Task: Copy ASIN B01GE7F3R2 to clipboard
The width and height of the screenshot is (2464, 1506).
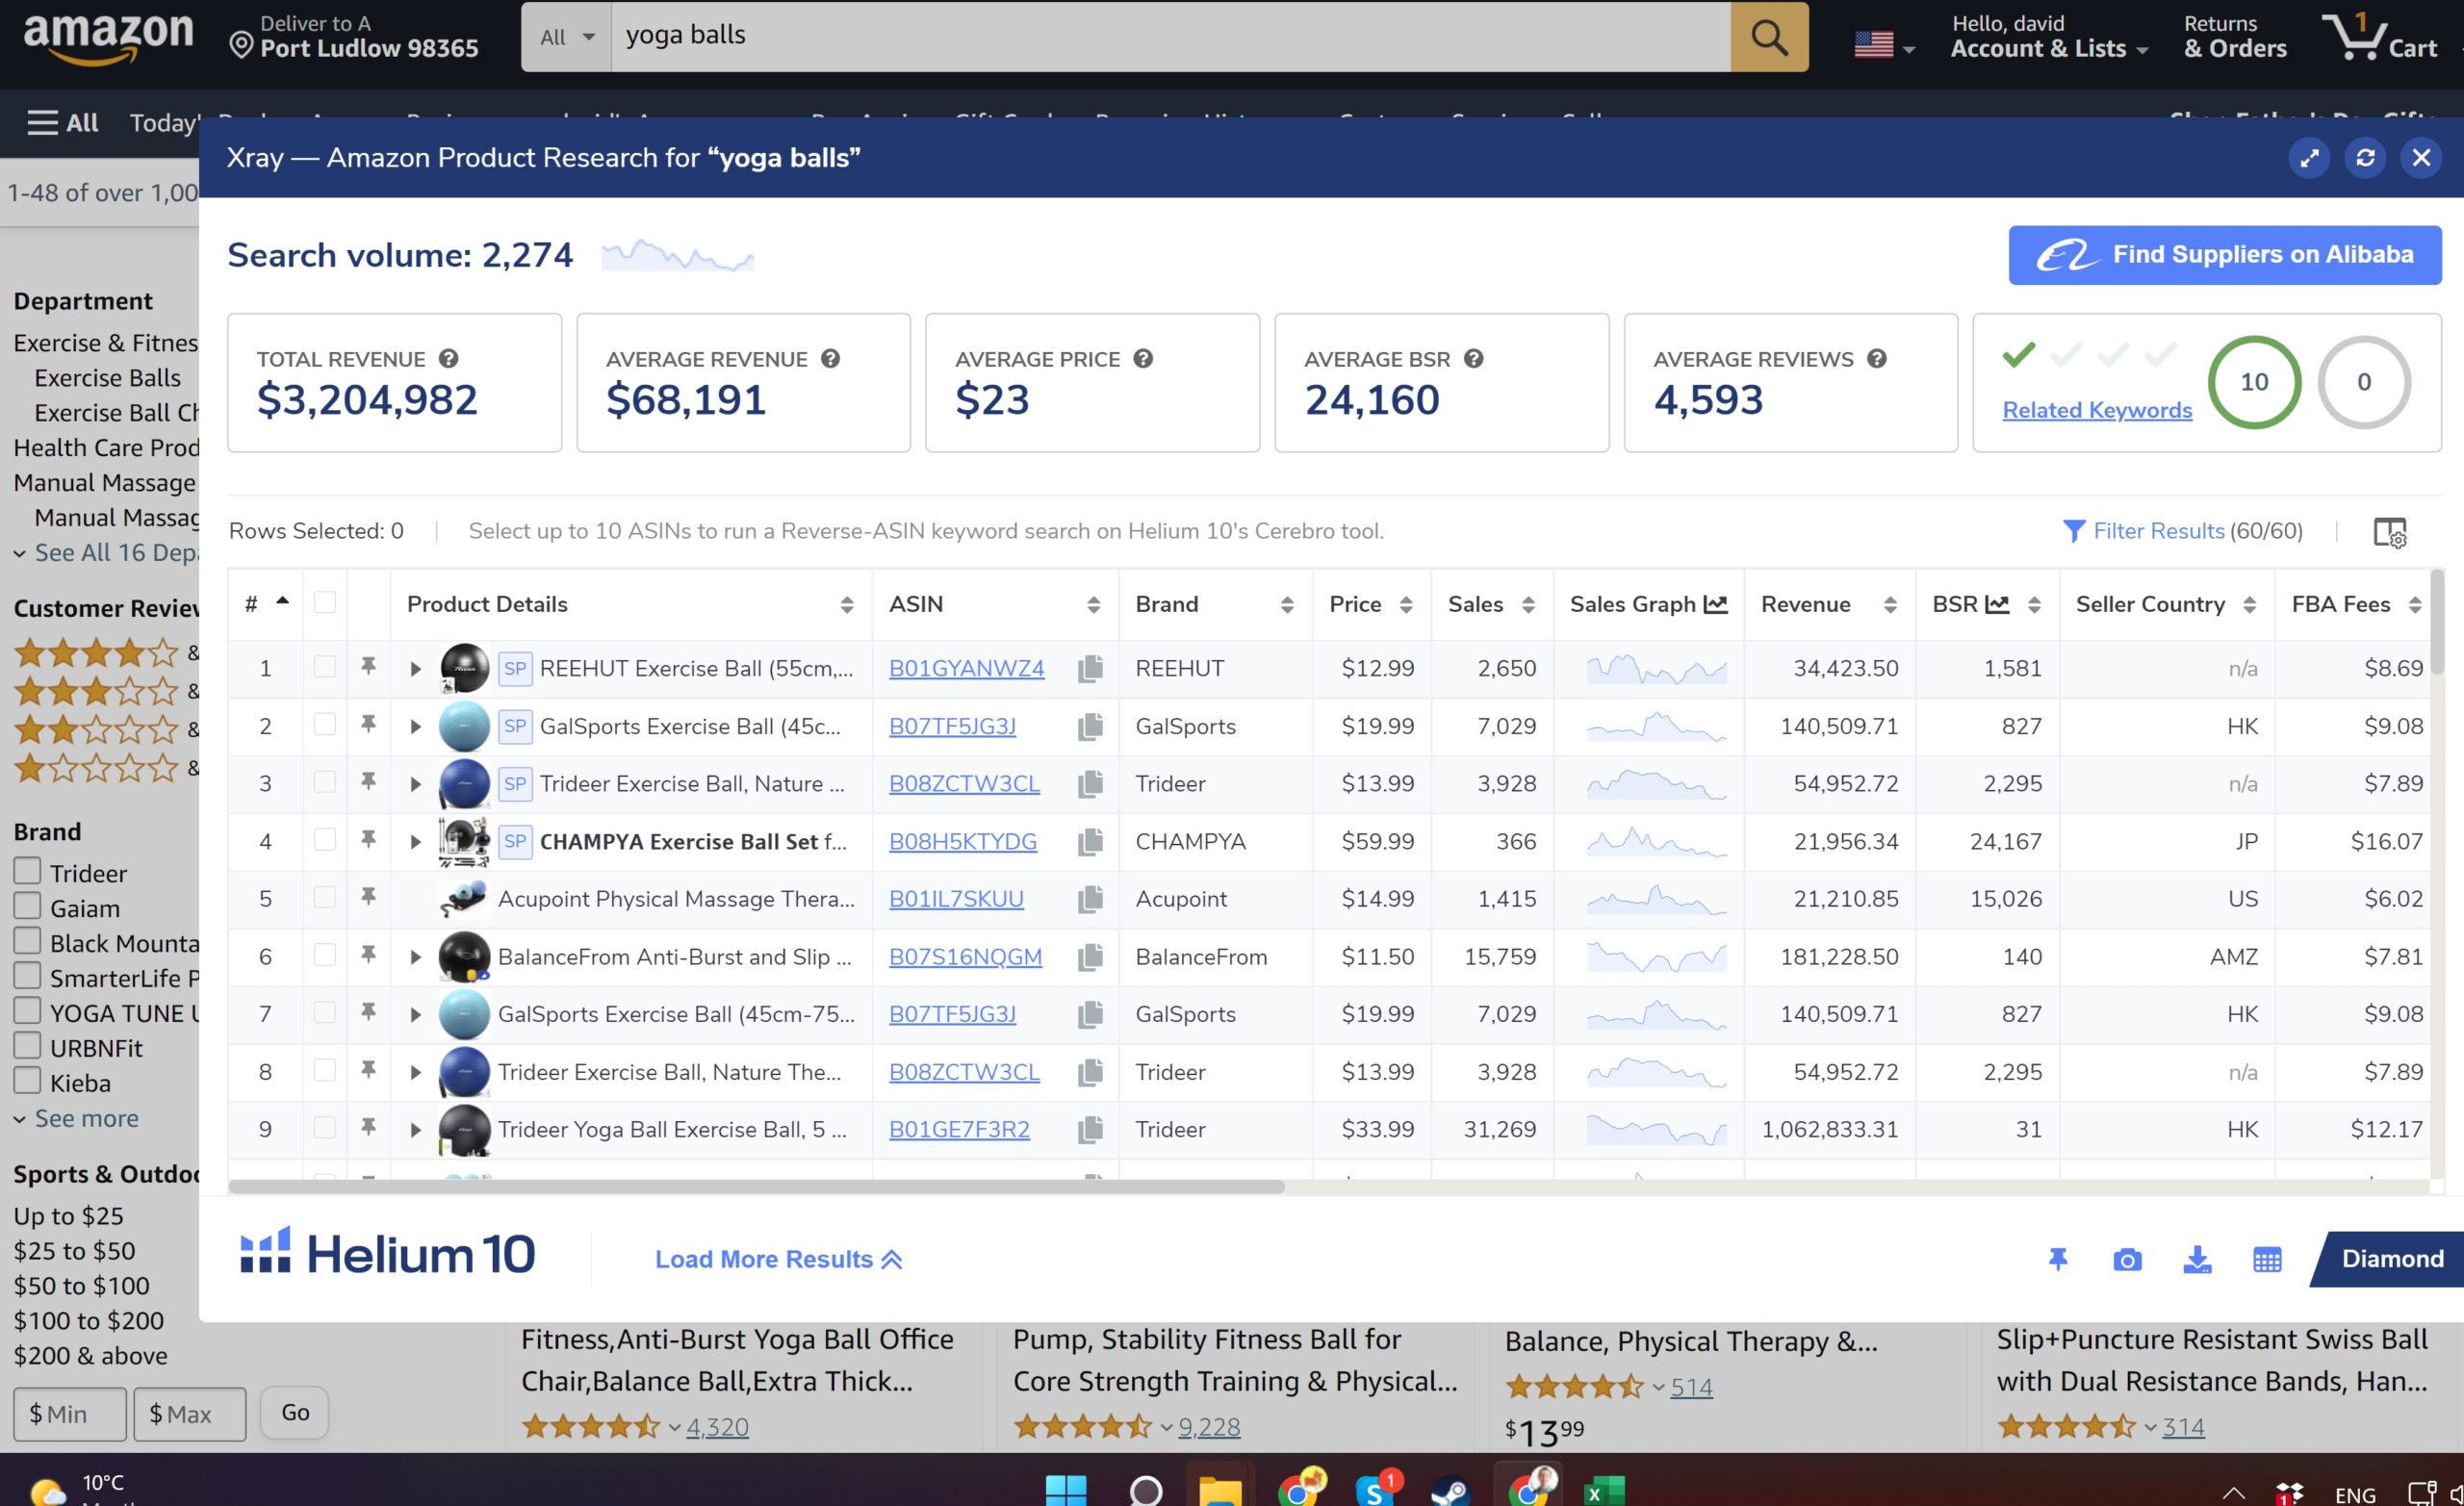Action: [1090, 1130]
